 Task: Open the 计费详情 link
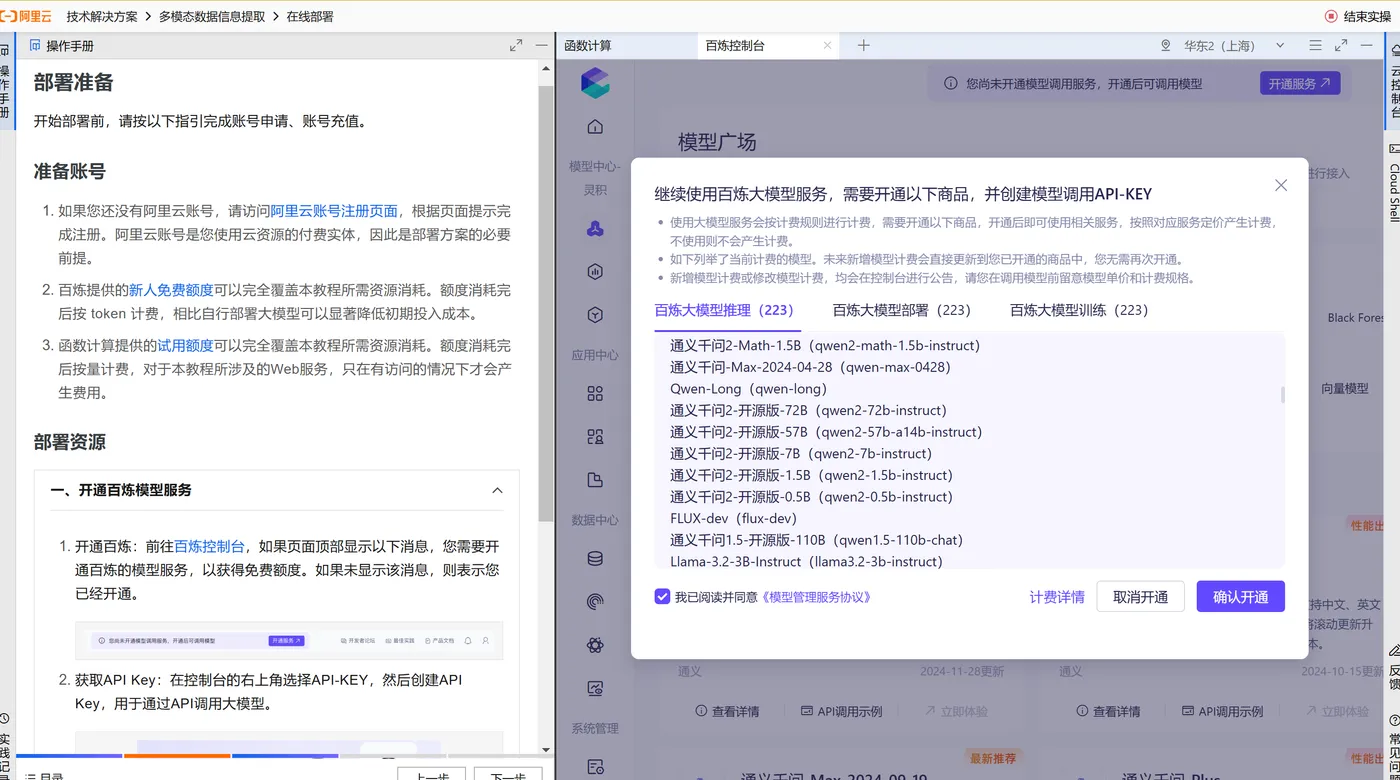click(1057, 597)
